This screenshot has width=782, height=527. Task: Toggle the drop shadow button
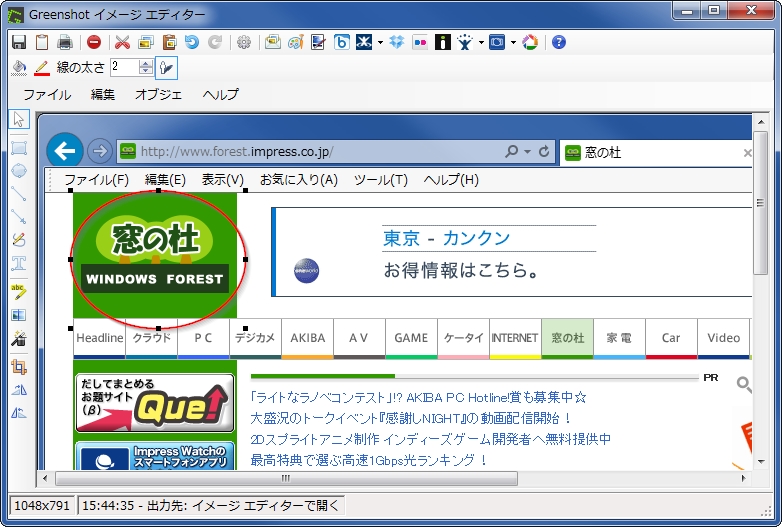point(167,68)
